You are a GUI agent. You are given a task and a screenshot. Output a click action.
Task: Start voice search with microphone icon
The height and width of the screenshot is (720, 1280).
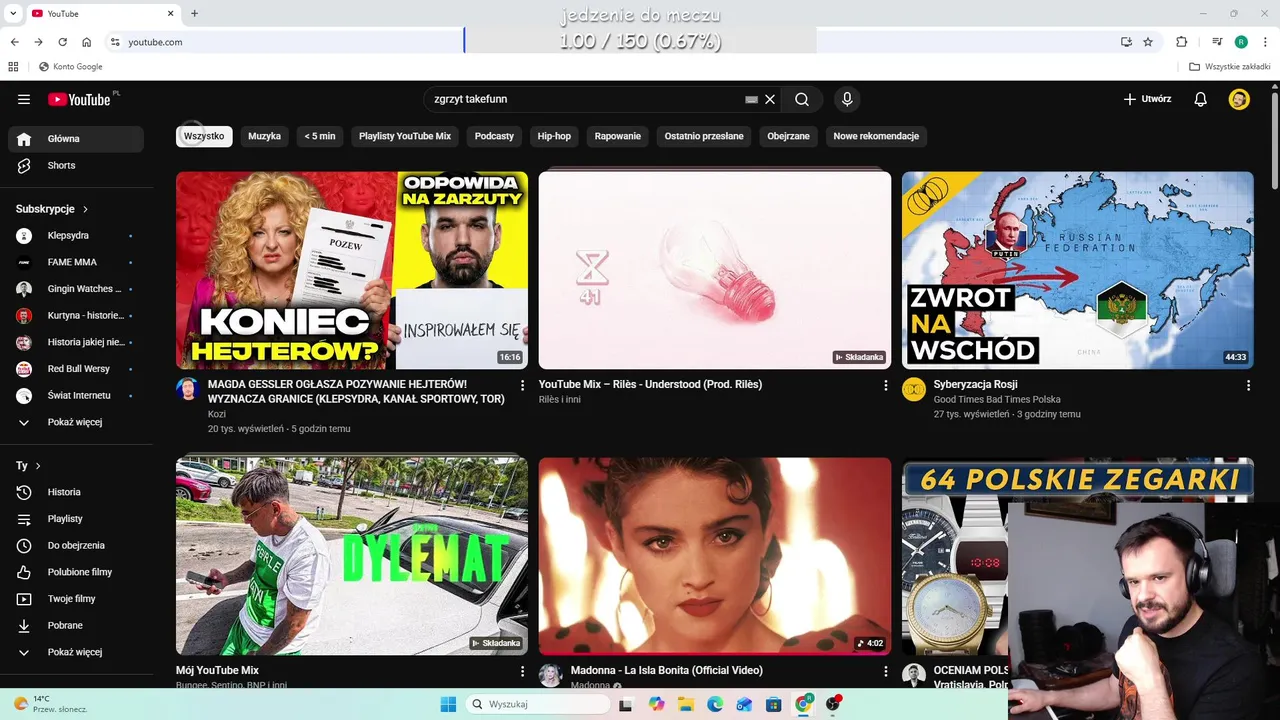coord(847,99)
